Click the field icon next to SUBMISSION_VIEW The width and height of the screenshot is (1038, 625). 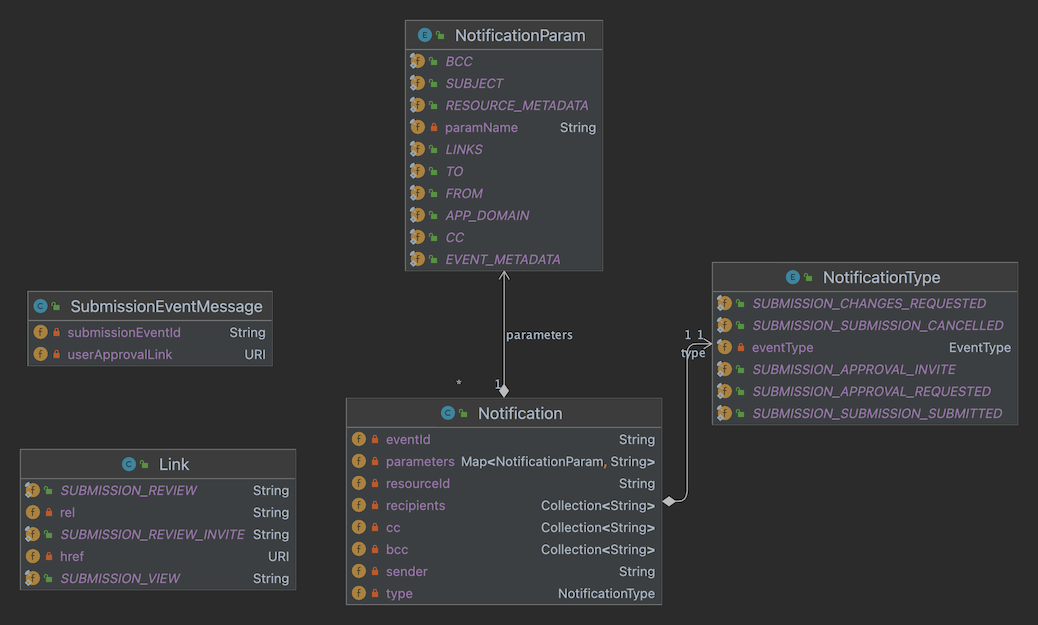click(x=32, y=578)
